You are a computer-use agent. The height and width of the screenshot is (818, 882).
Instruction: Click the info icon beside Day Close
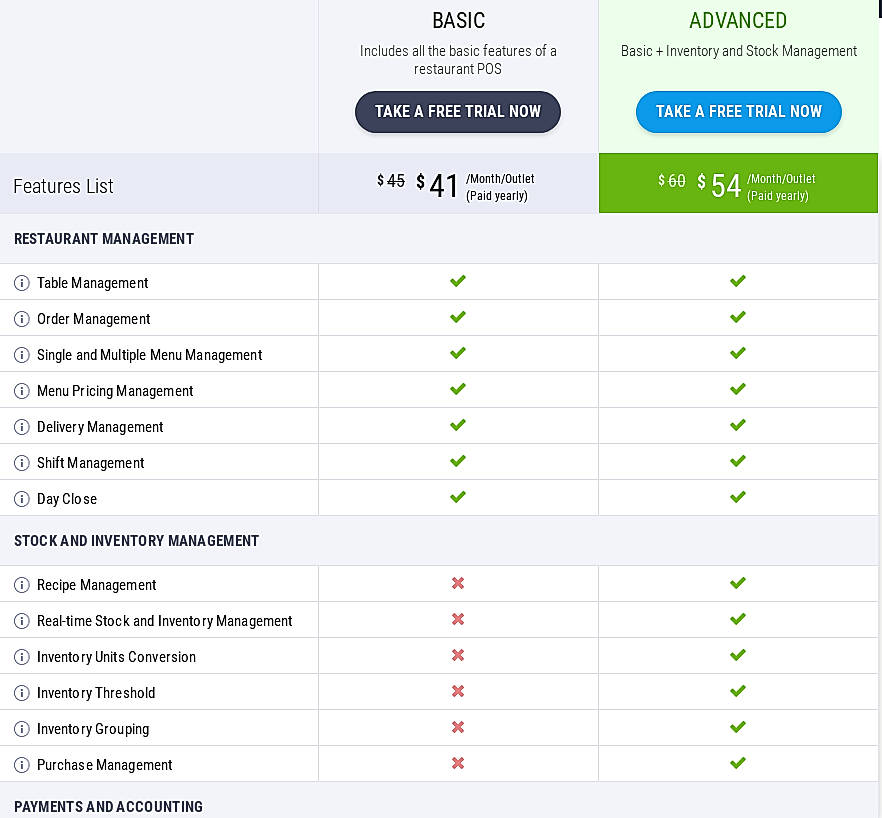(x=22, y=499)
